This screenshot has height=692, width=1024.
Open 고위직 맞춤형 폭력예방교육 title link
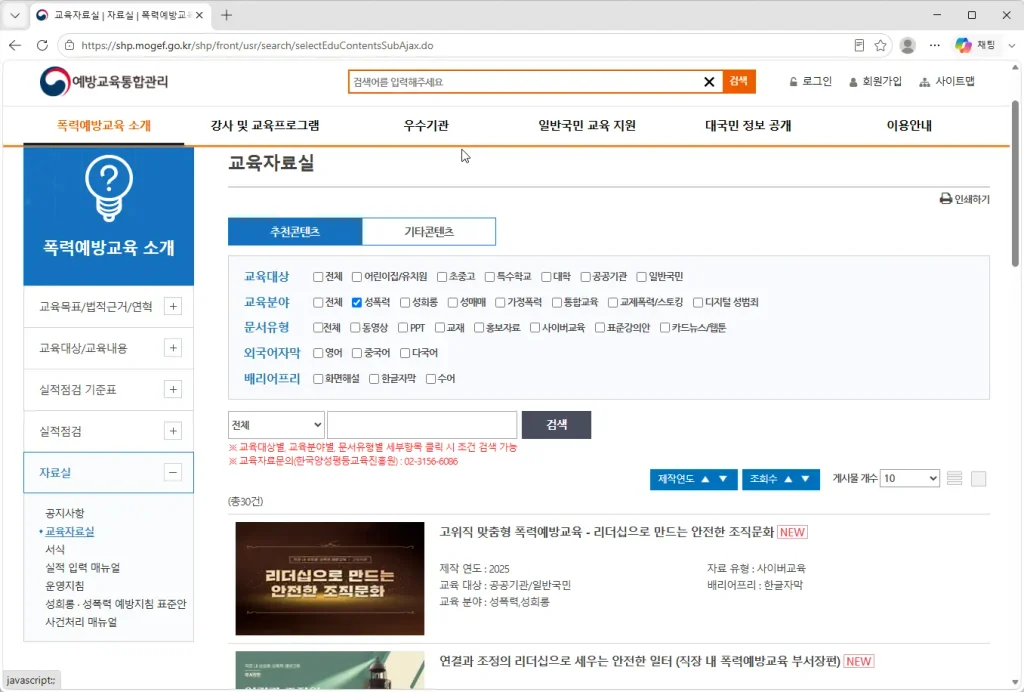607,532
